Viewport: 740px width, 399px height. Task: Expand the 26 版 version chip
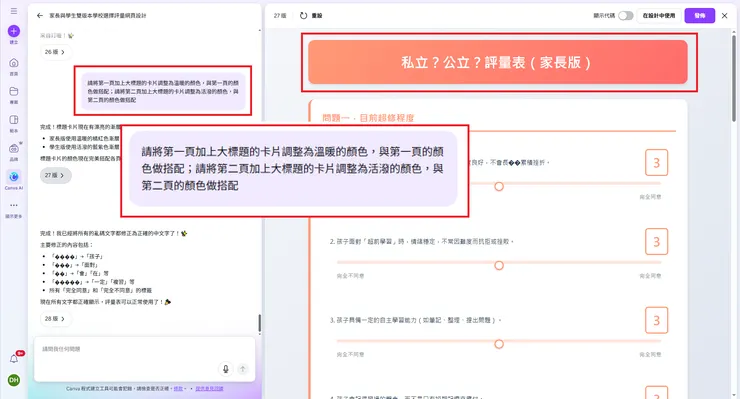pyautogui.click(x=55, y=52)
